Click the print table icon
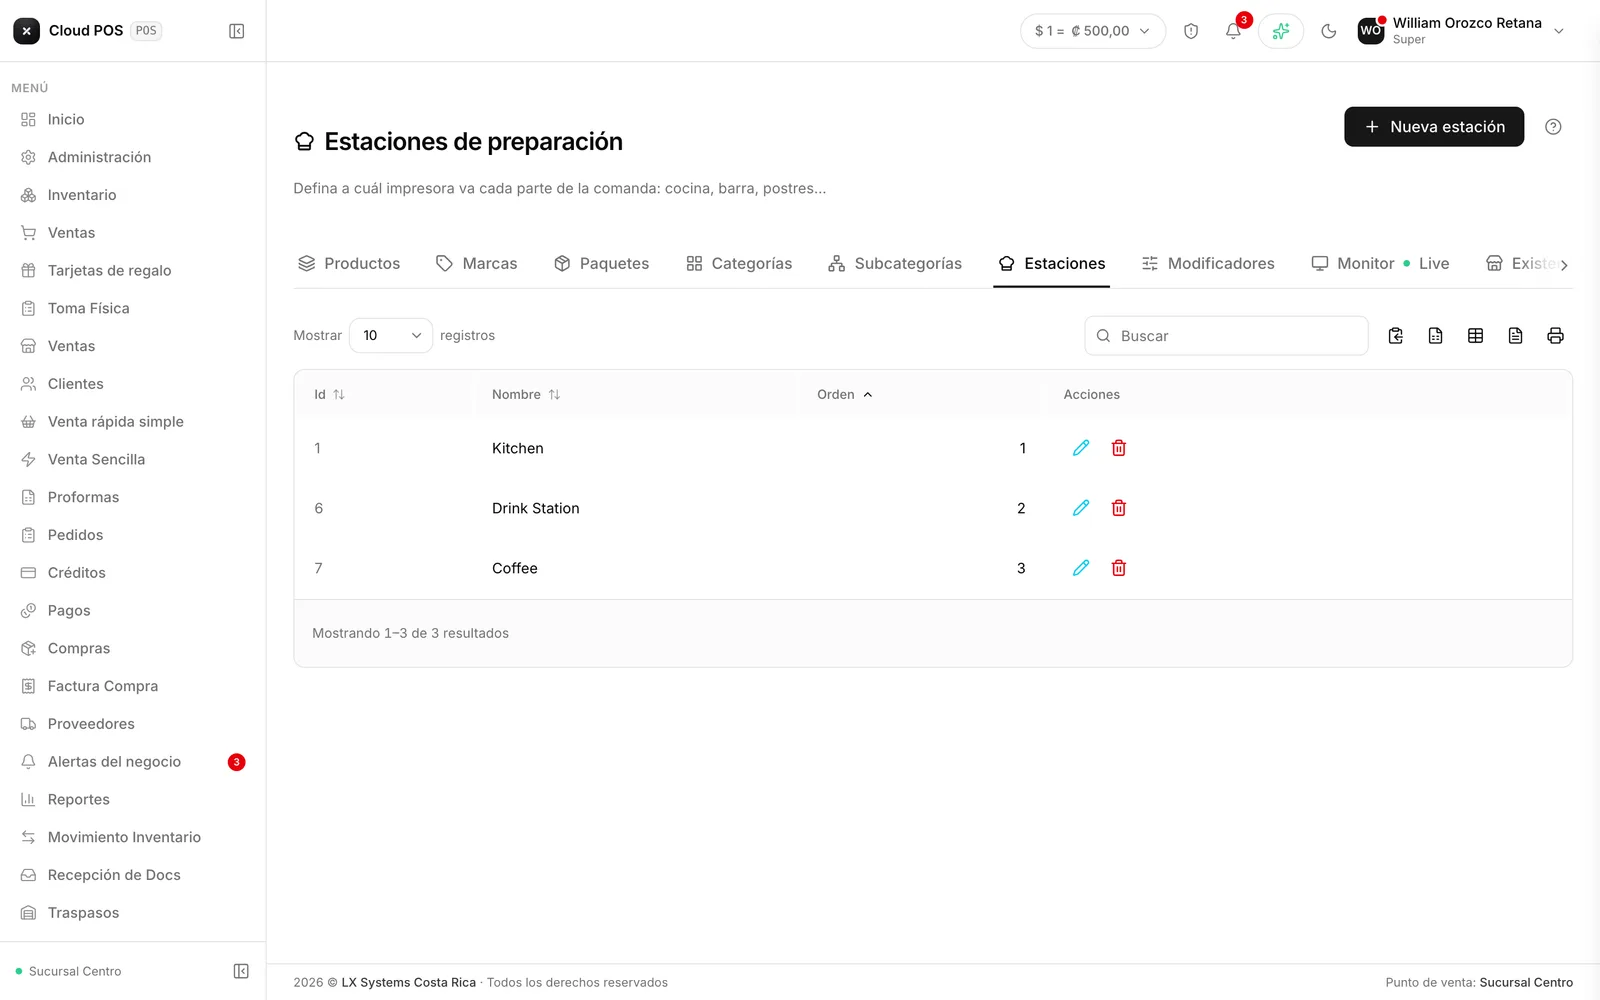 (x=1555, y=336)
